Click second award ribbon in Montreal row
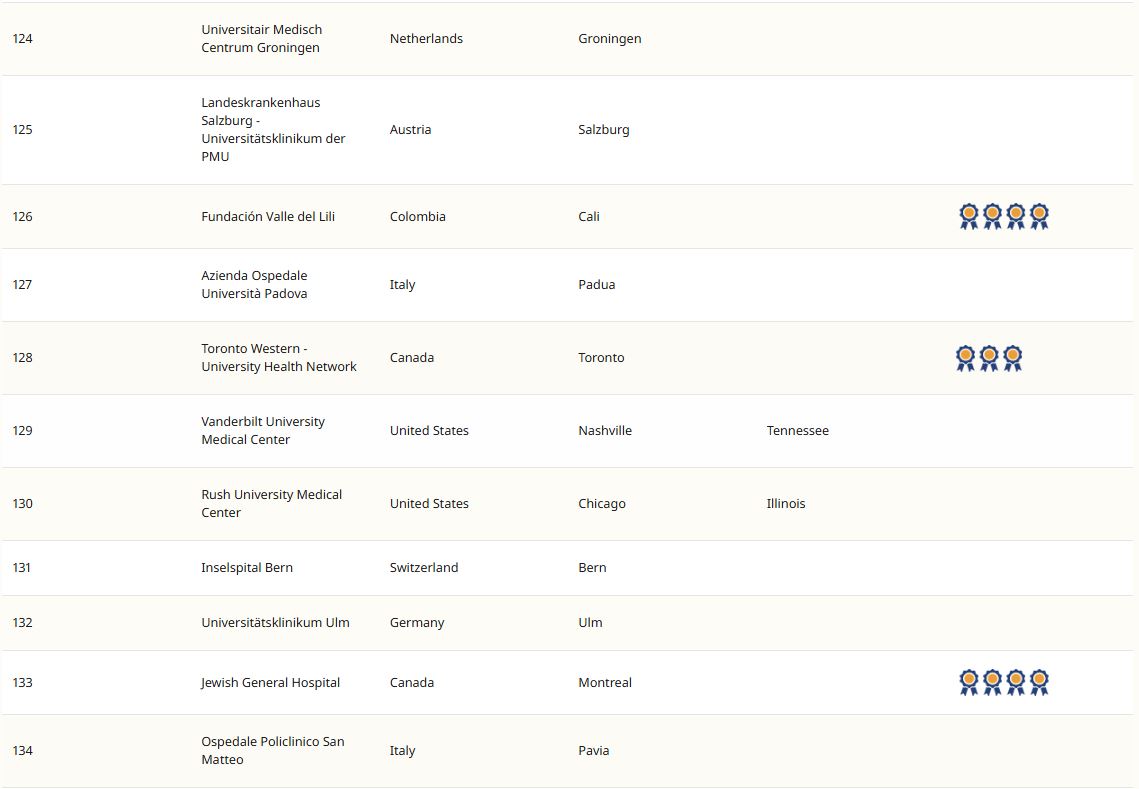 [992, 682]
